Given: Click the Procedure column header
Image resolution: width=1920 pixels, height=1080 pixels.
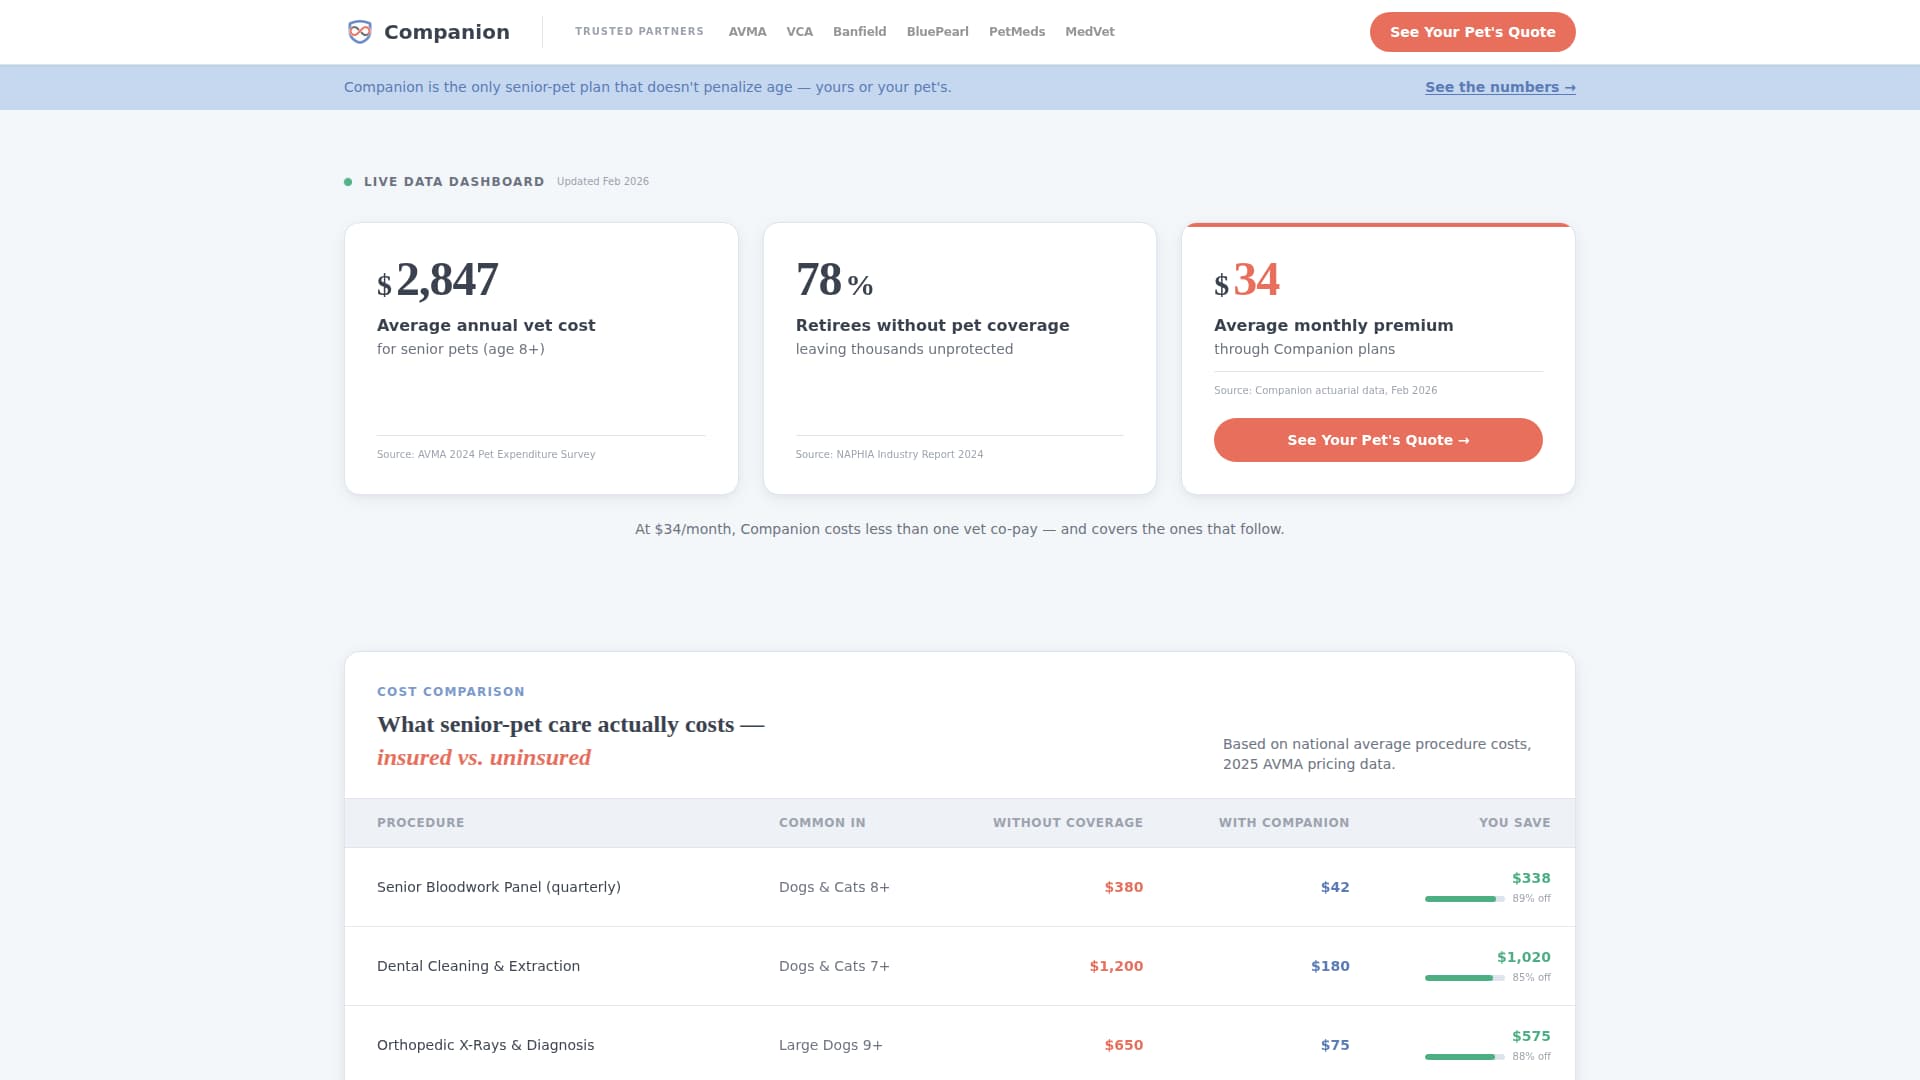Looking at the screenshot, I should (x=420, y=823).
